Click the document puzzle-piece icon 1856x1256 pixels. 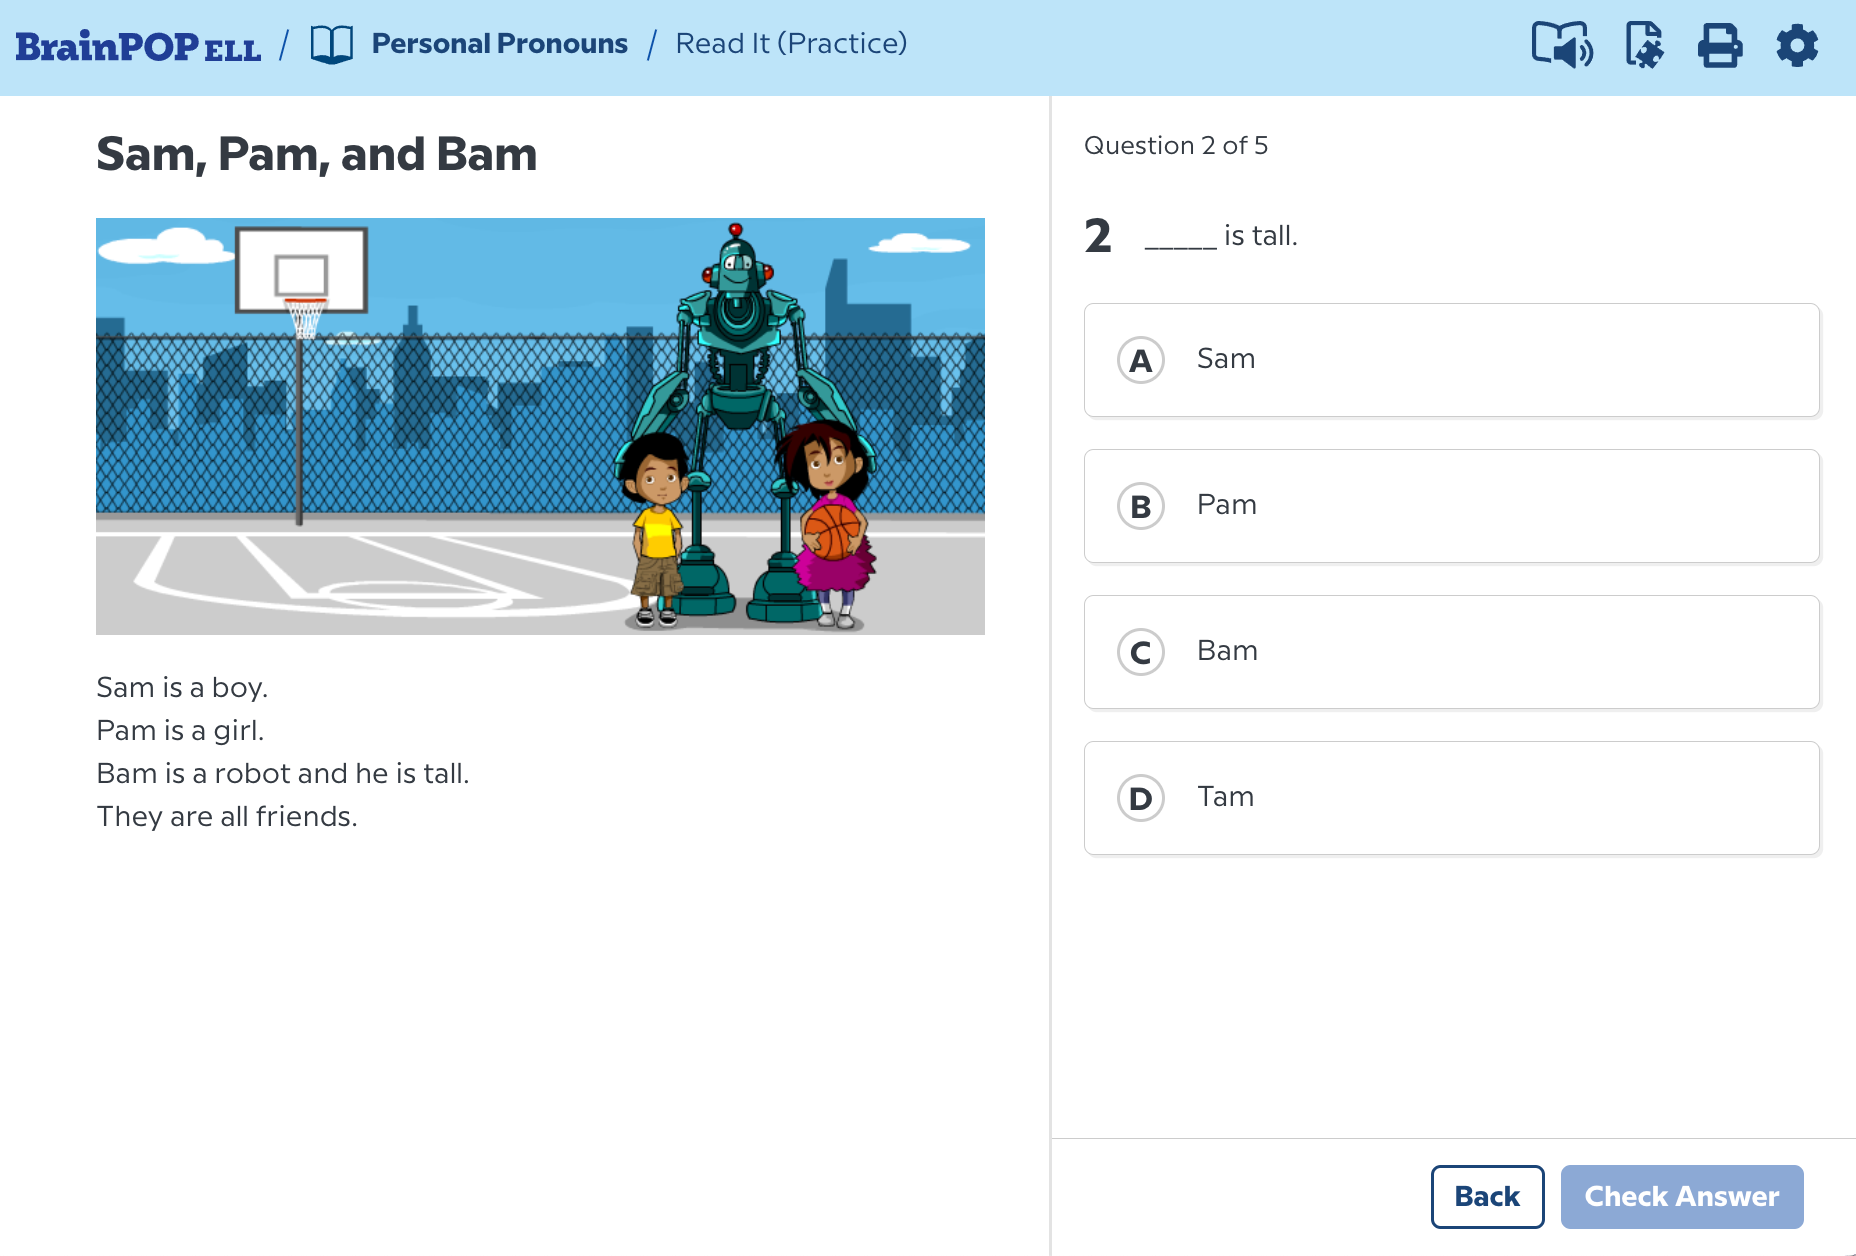pyautogui.click(x=1644, y=46)
